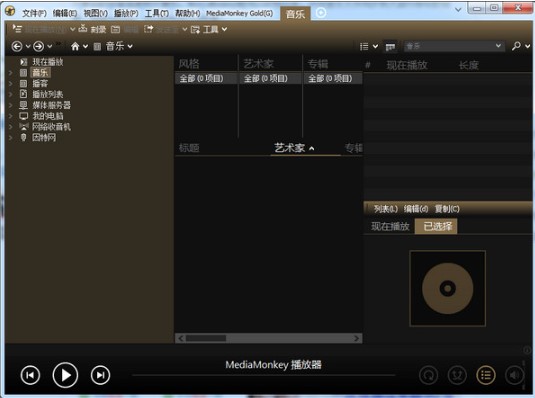Open the 工具 toolbar dropdown

[x=209, y=30]
